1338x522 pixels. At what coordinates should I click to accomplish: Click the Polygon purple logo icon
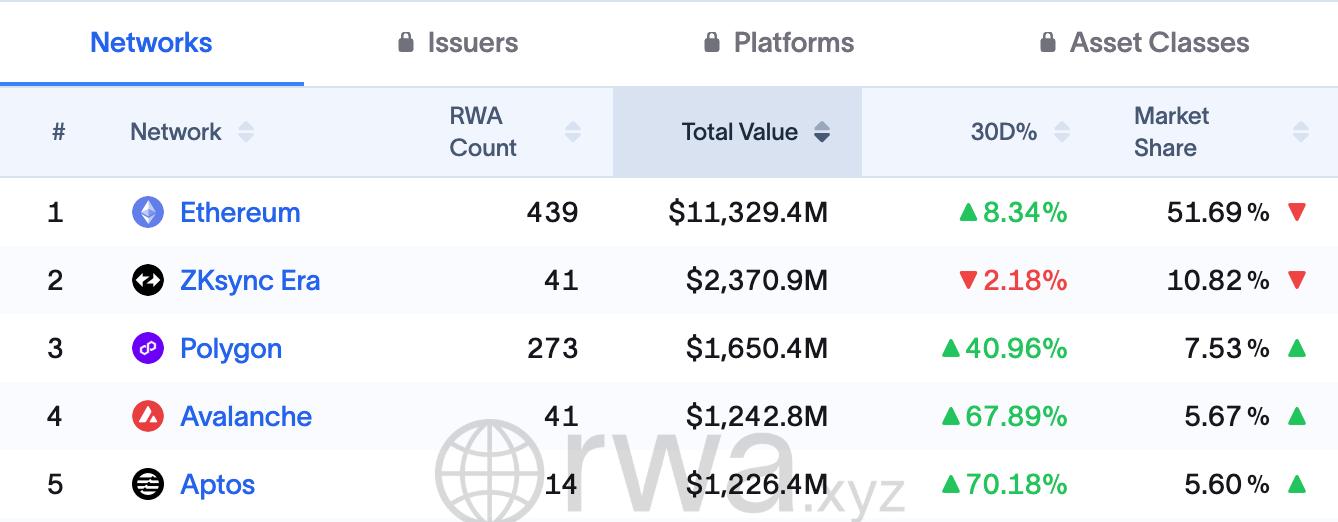coord(148,348)
